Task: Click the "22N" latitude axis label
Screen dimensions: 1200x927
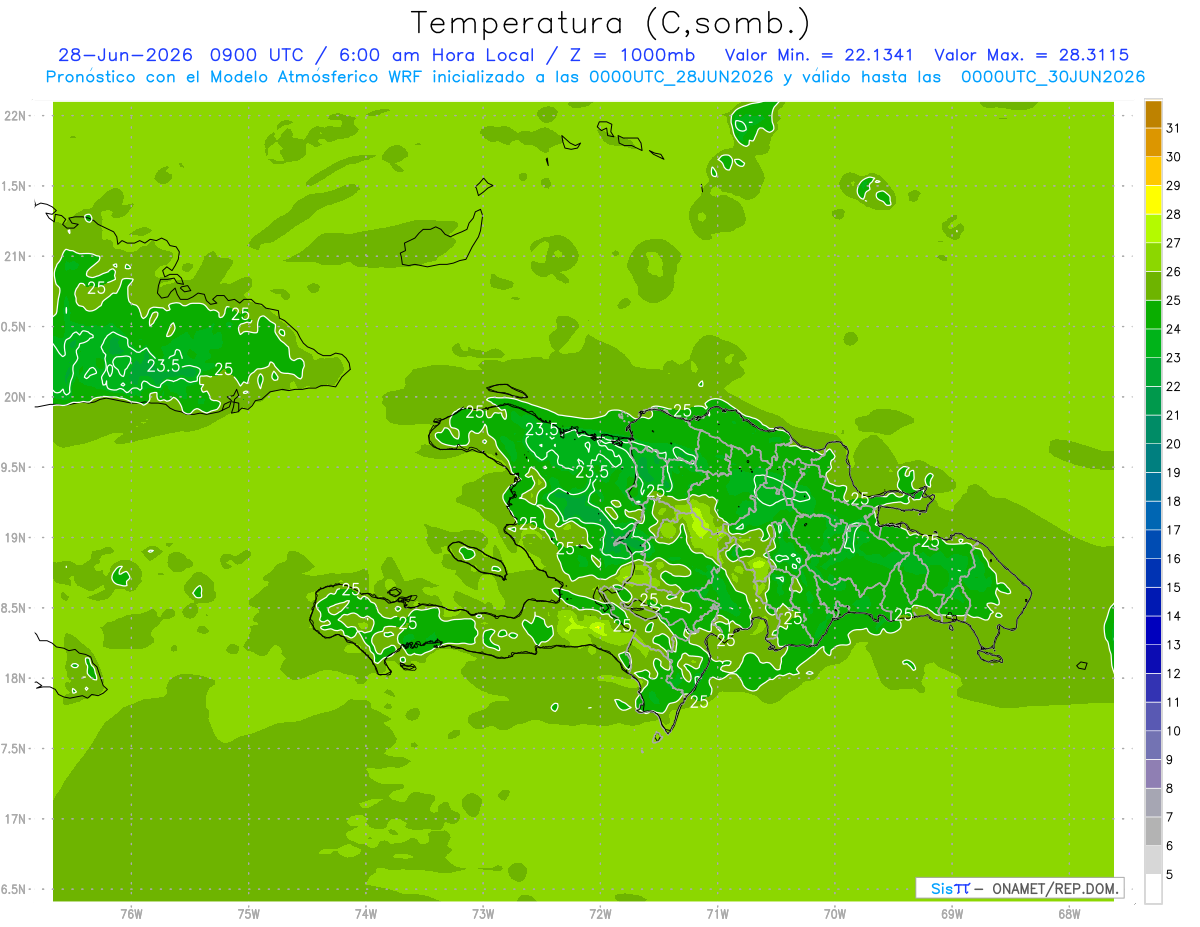Action: click(15, 116)
